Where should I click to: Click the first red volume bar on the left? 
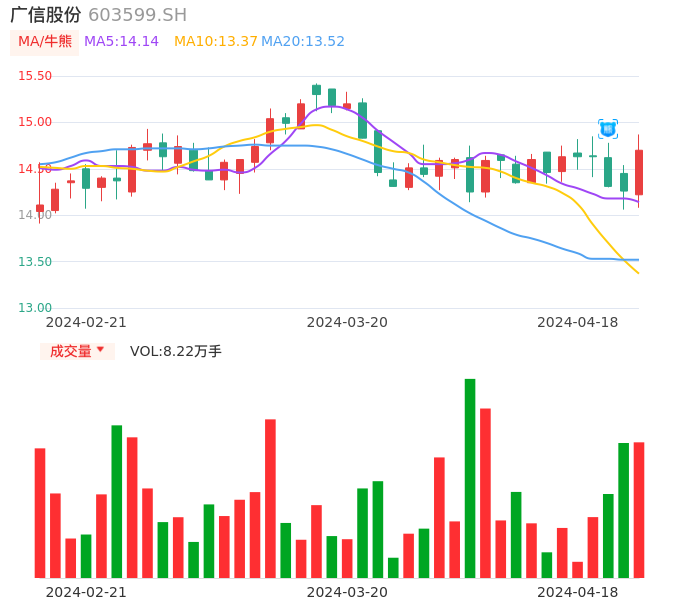point(40,512)
